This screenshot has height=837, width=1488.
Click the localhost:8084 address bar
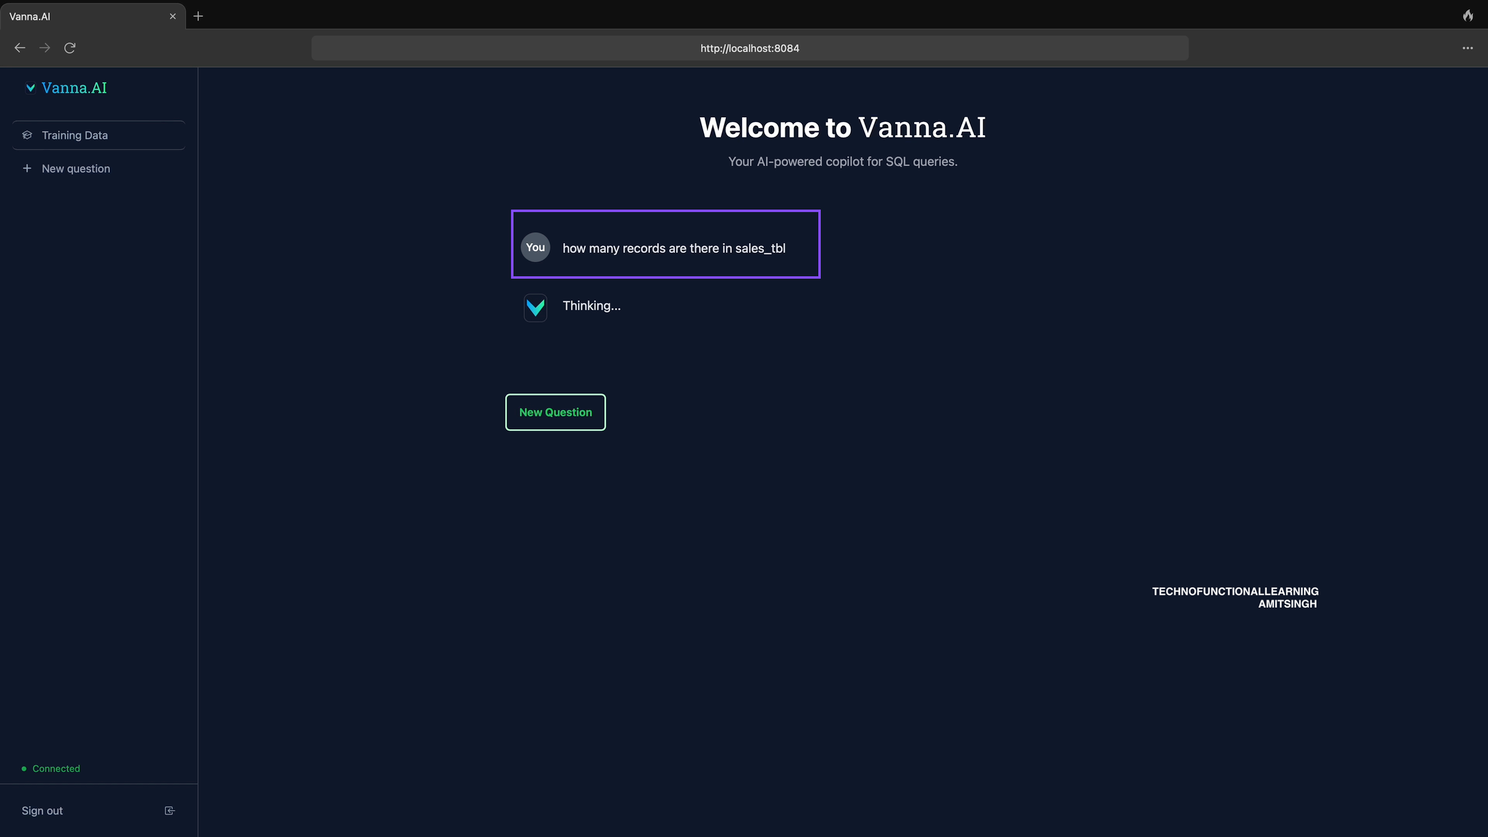tap(750, 48)
